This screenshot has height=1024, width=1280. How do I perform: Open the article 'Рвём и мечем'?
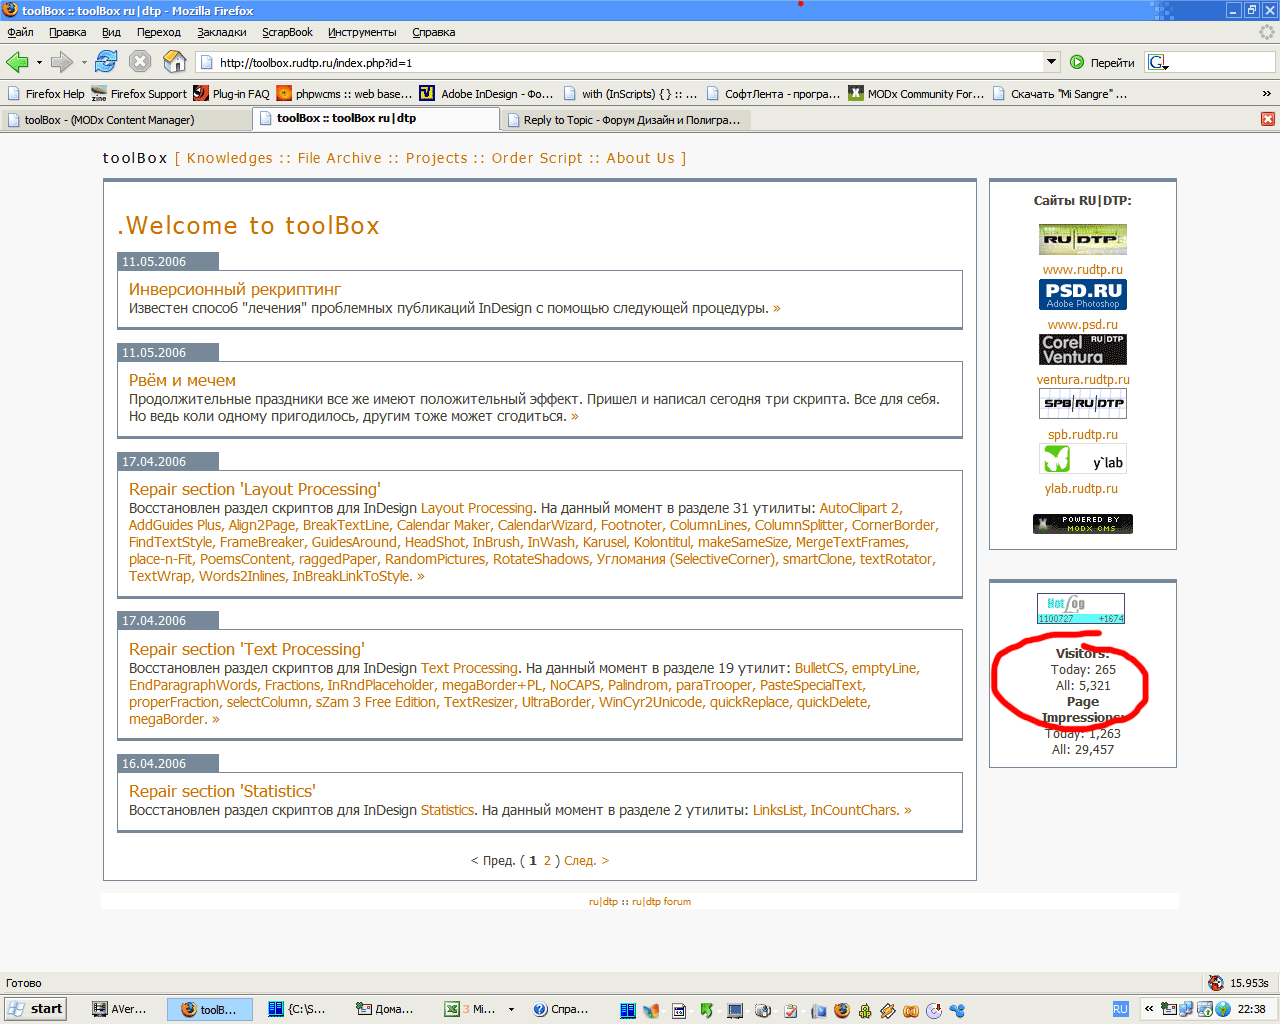tap(182, 380)
